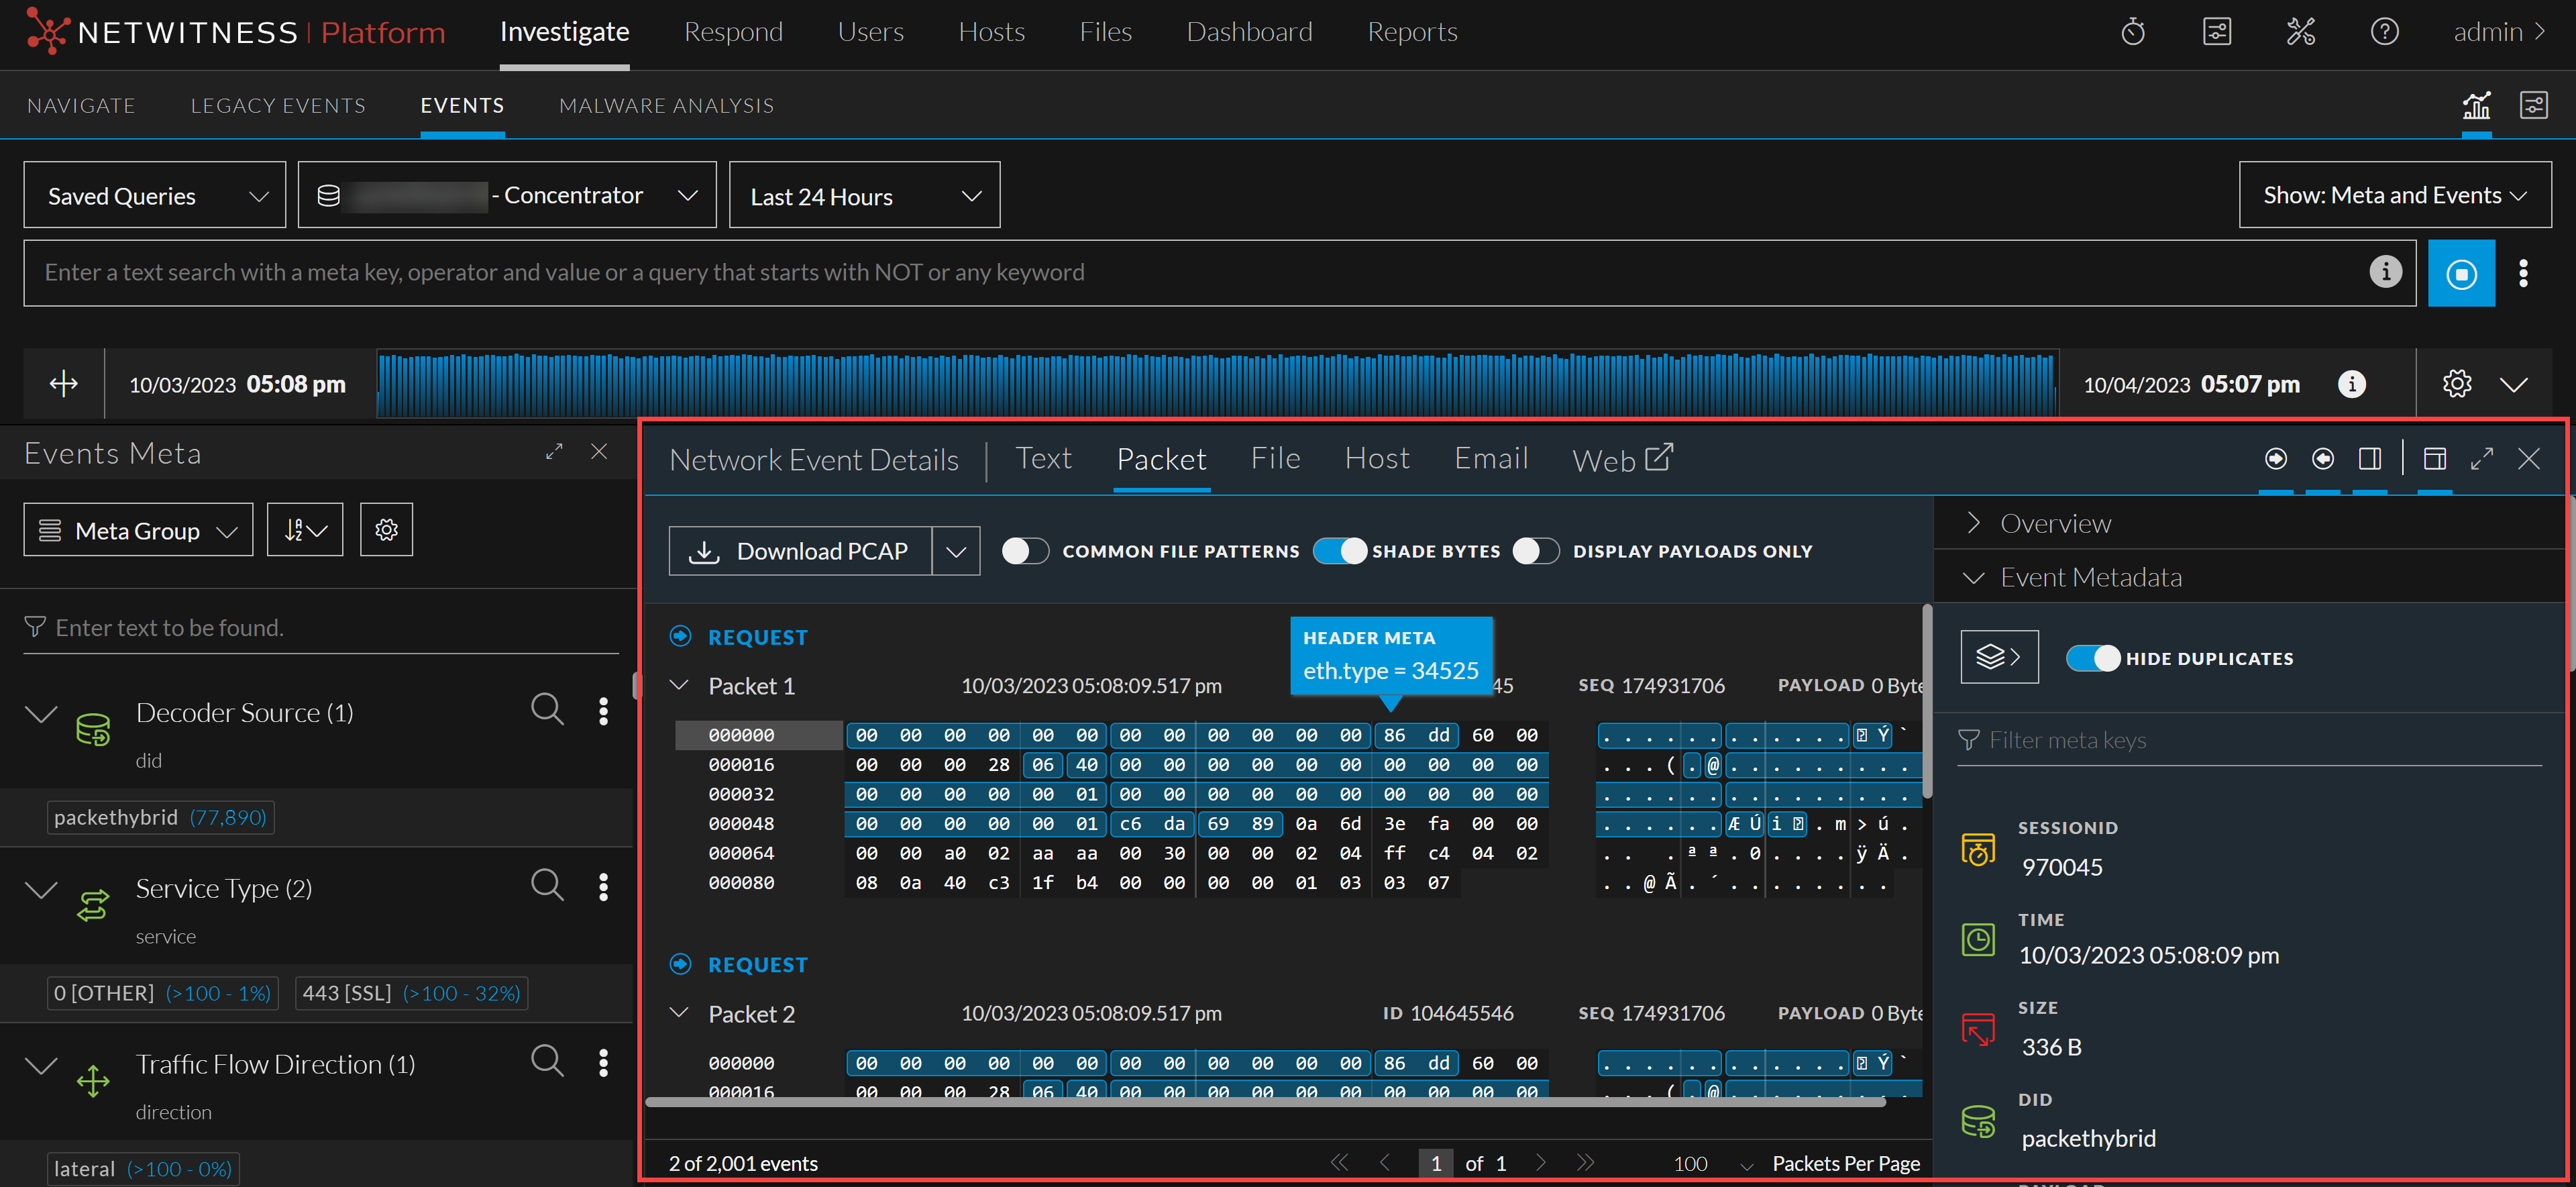The image size is (2576, 1187).
Task: Collapse Service Type meta group
Action: click(x=41, y=889)
